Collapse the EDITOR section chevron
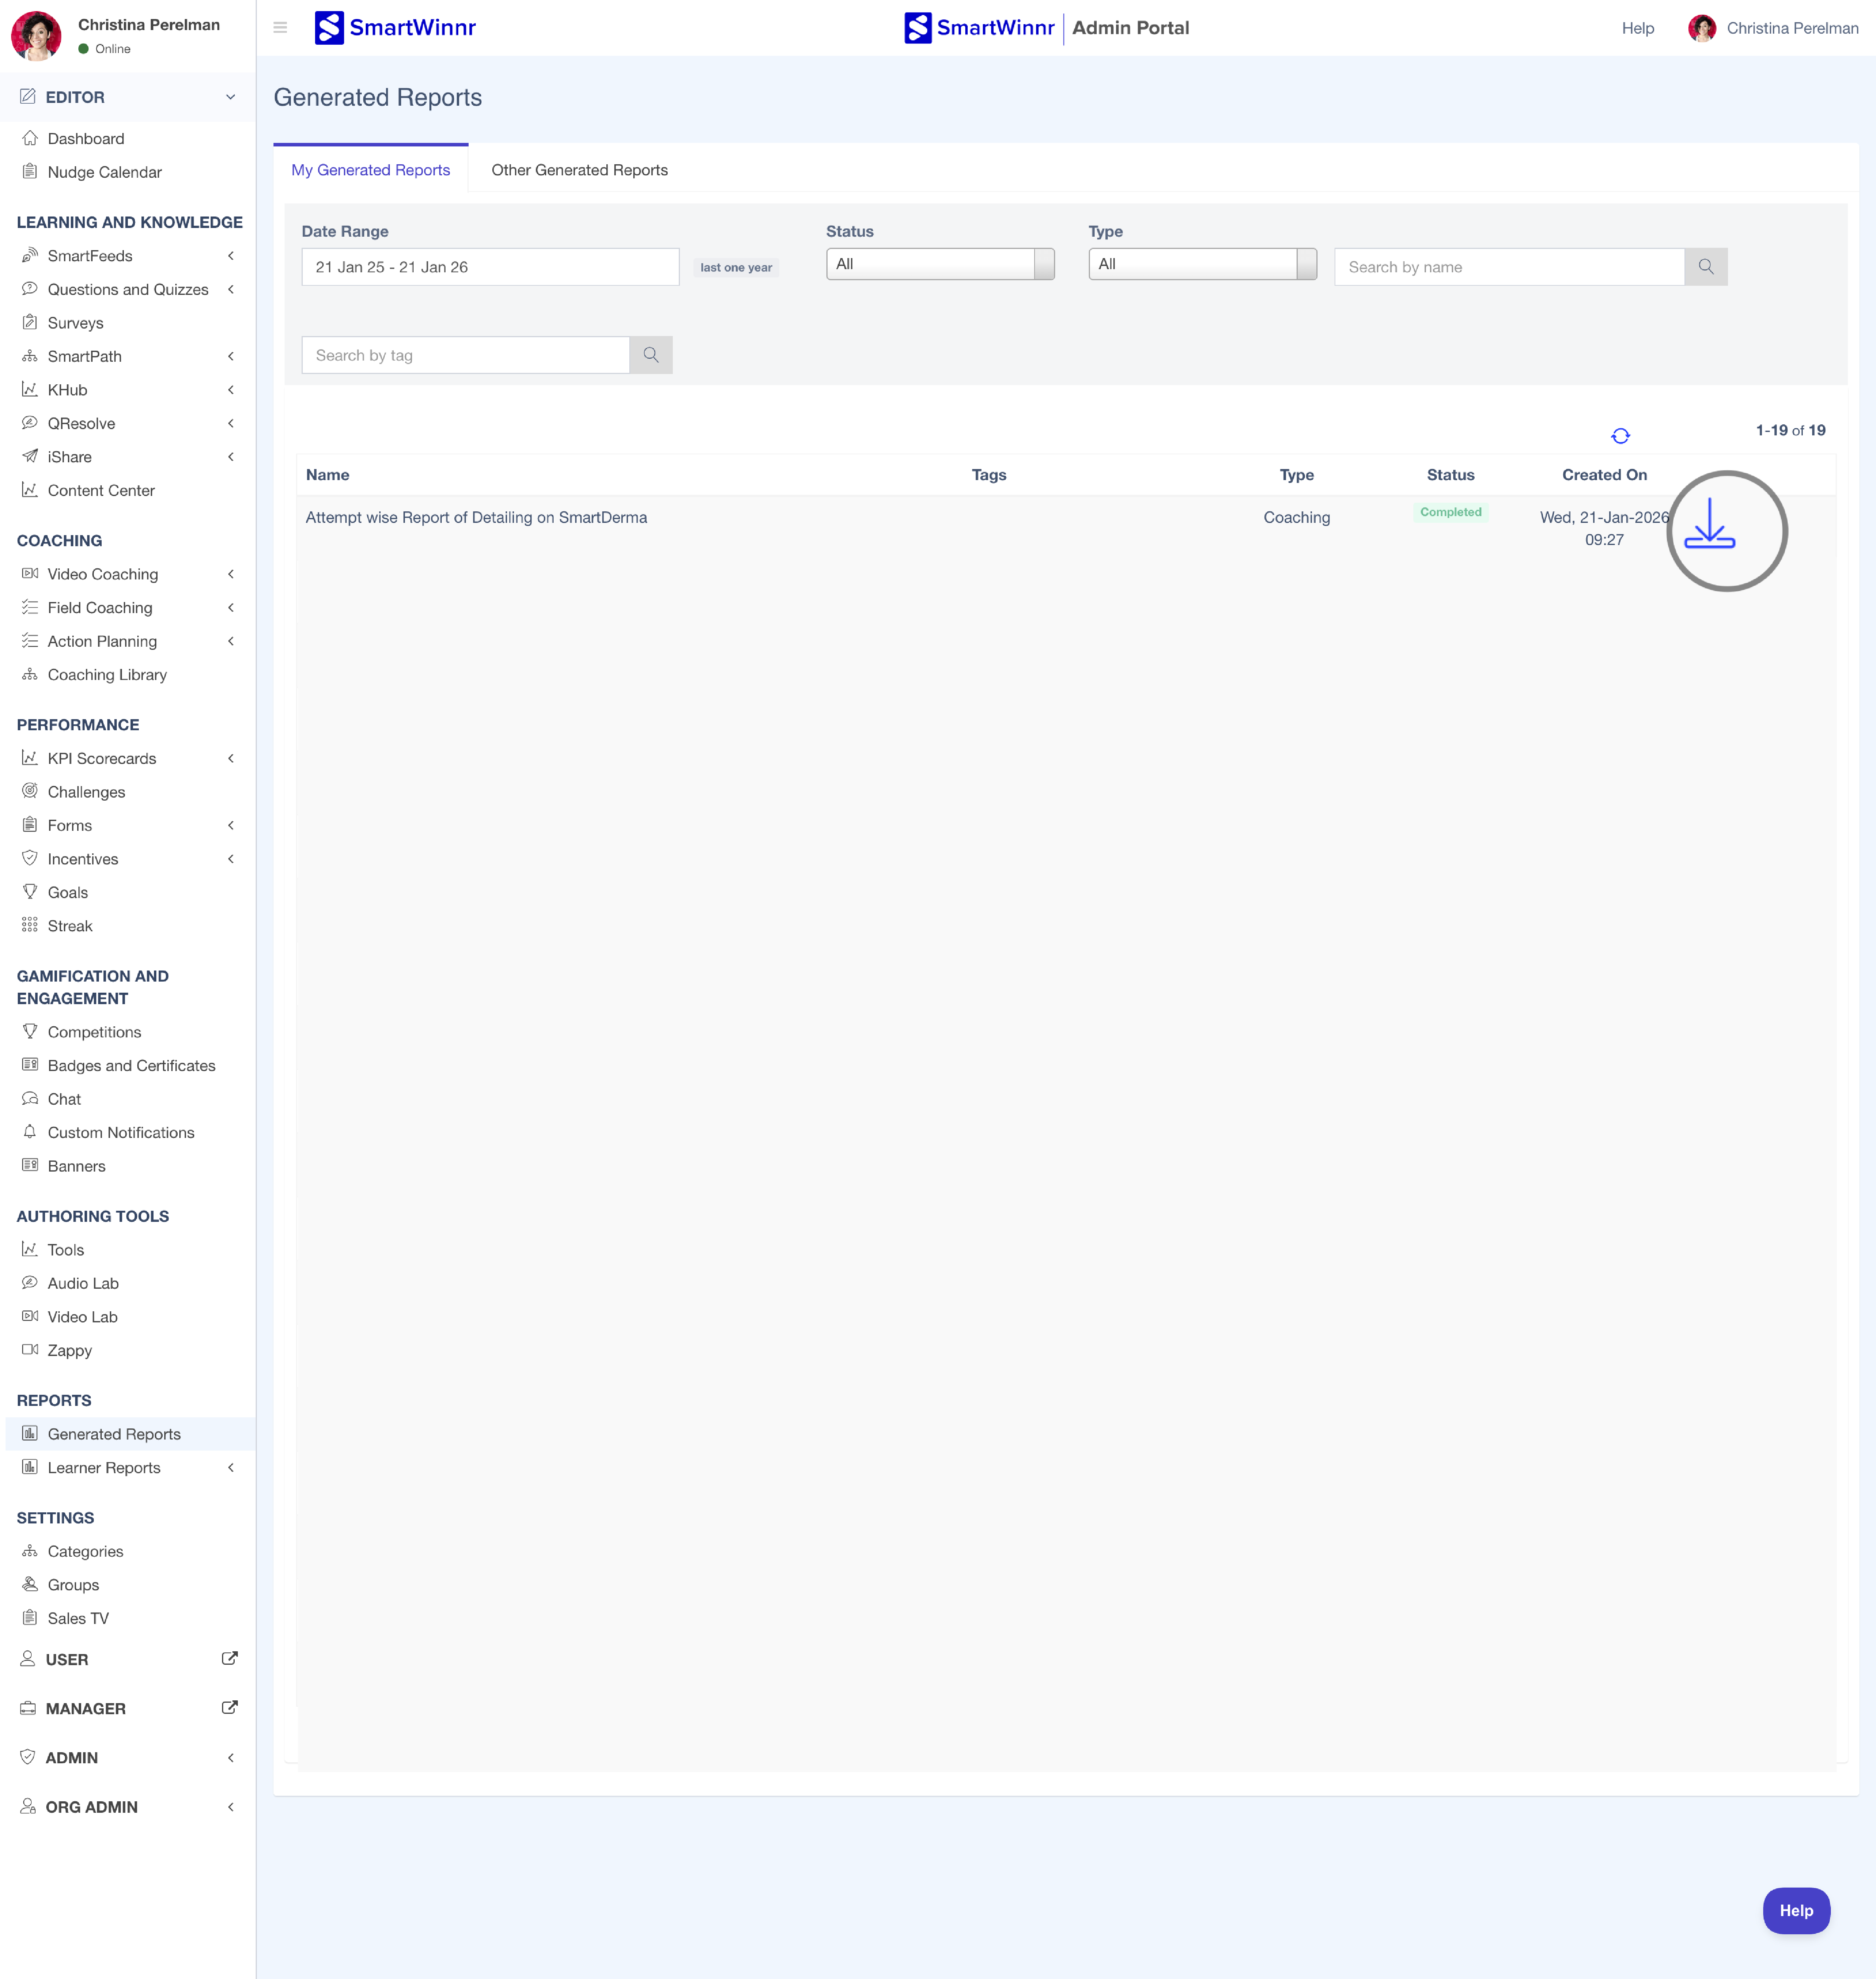 pyautogui.click(x=230, y=97)
